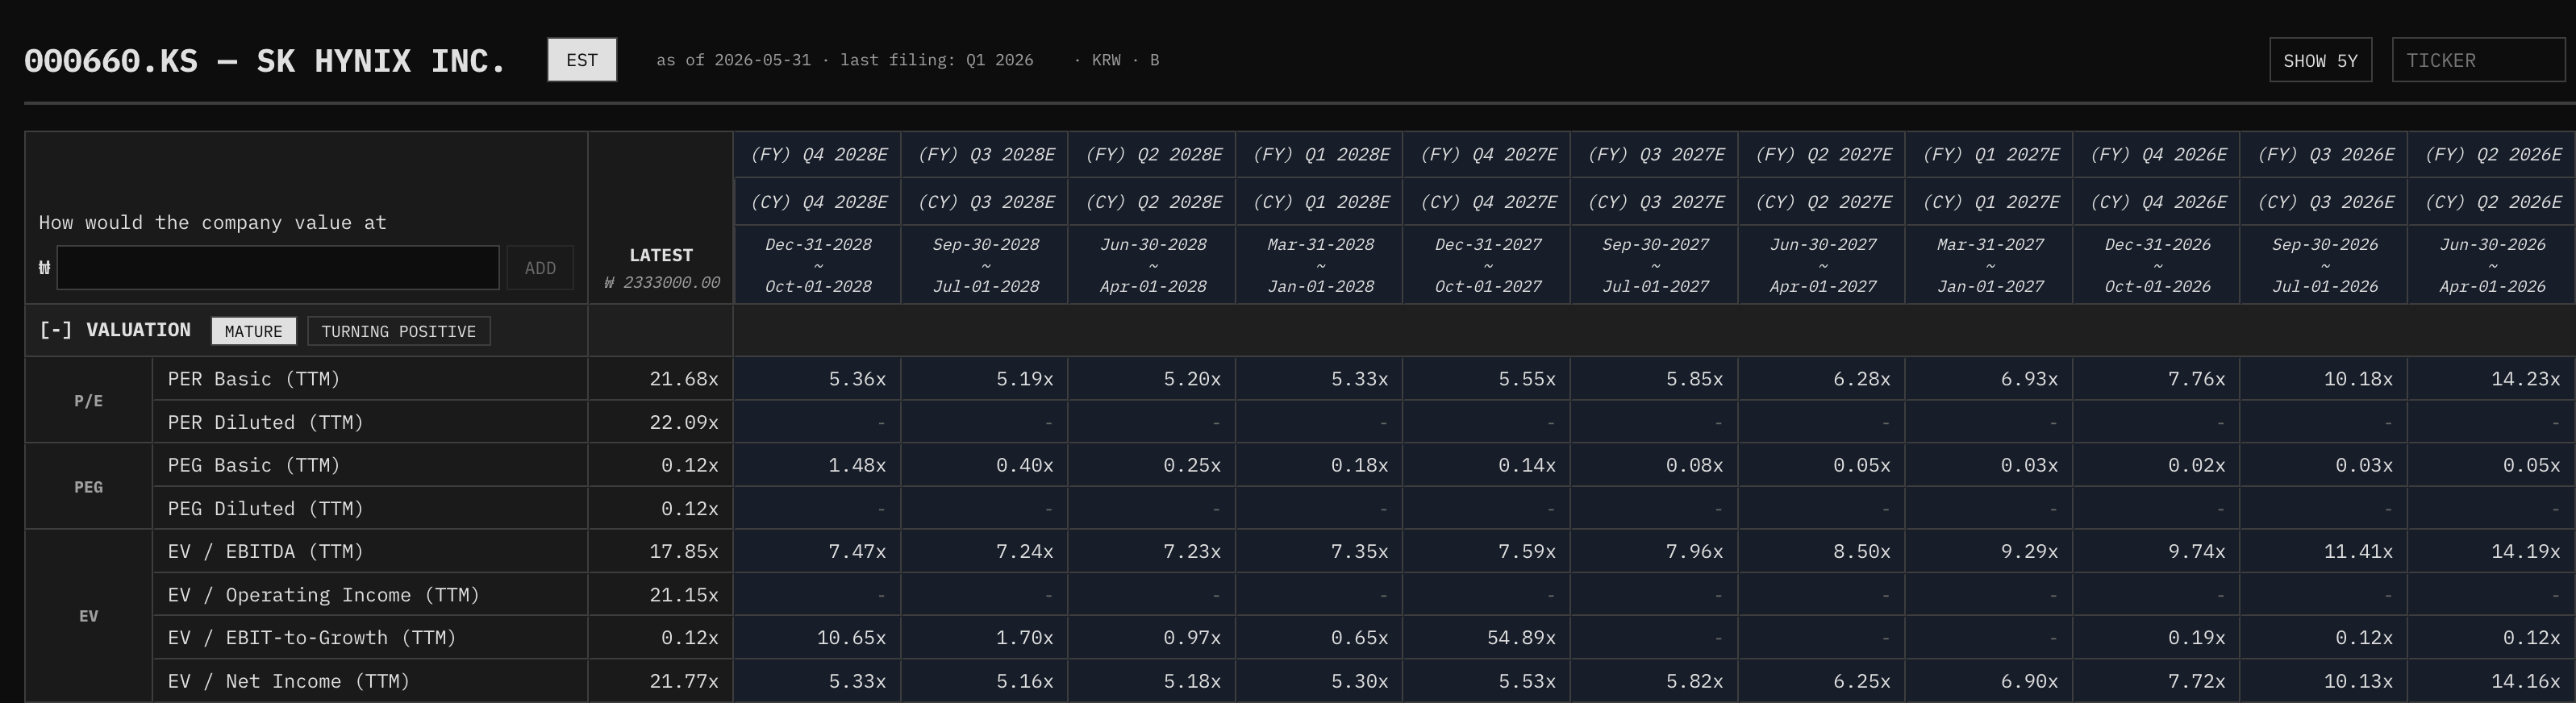Click the P/E group label
The width and height of the screenshot is (2576, 703).
coord(88,401)
